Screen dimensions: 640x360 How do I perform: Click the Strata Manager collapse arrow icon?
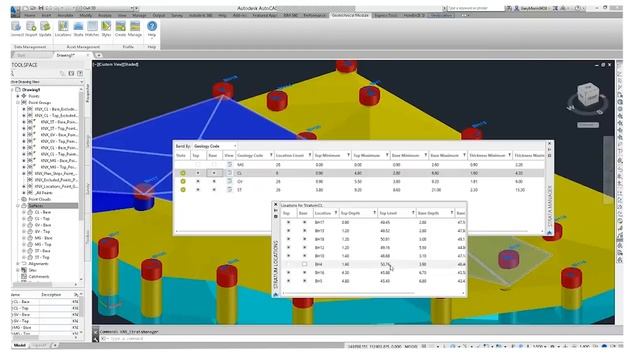click(549, 233)
